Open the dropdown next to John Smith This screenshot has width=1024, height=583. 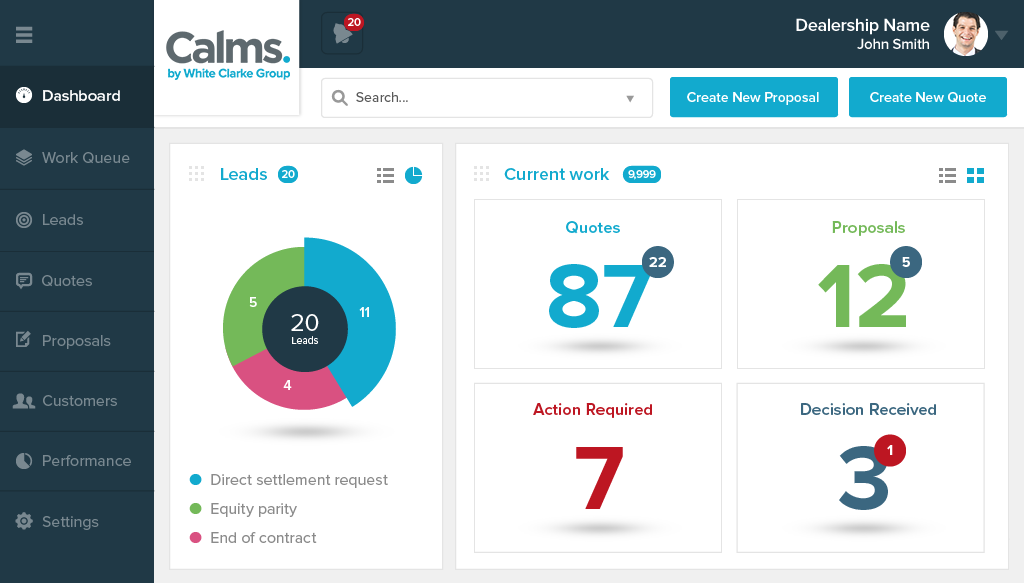tap(1001, 33)
